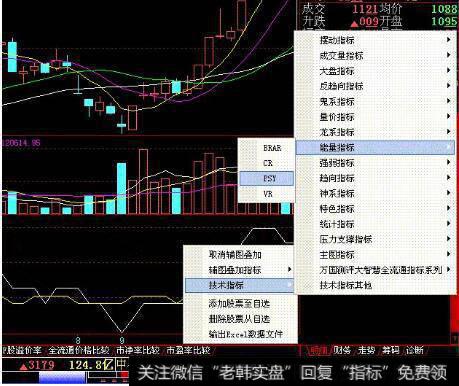Open 趋向指标 menu entry
The height and width of the screenshot is (386, 459).
[x=376, y=178]
